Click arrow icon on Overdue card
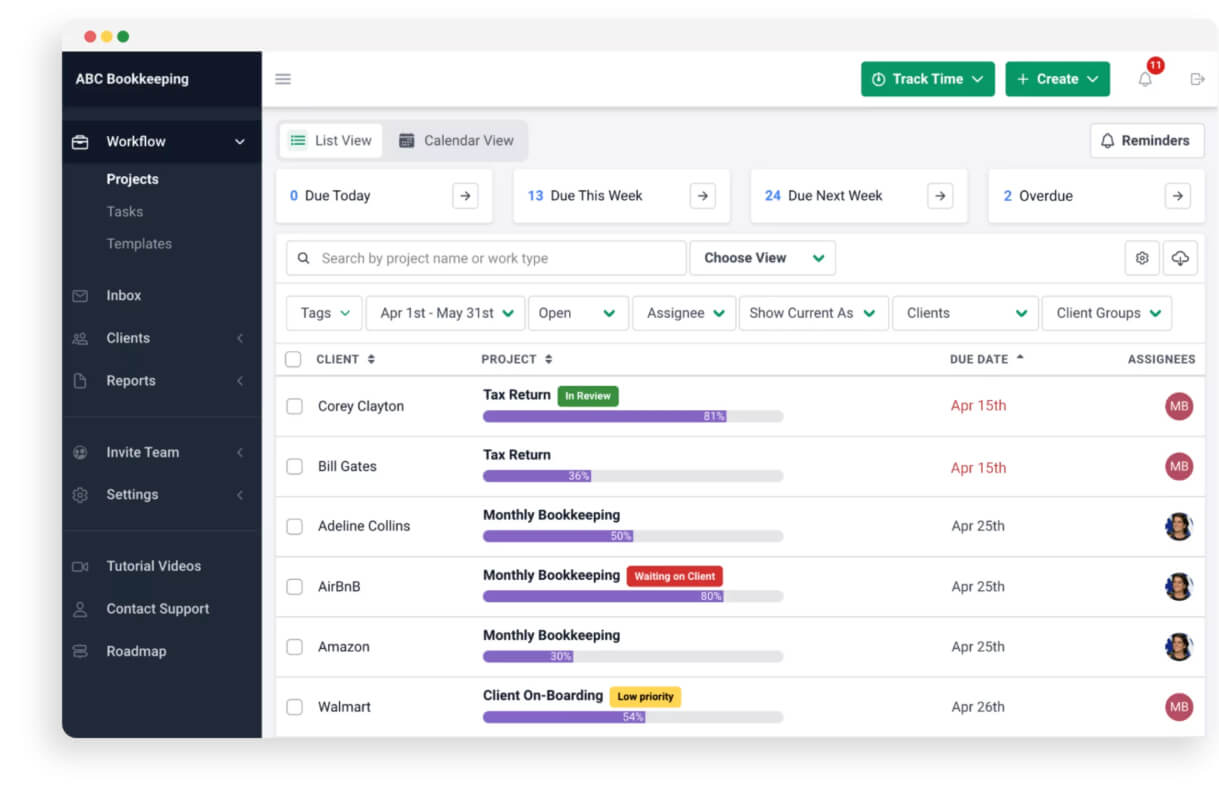1219x800 pixels. click(x=1178, y=196)
